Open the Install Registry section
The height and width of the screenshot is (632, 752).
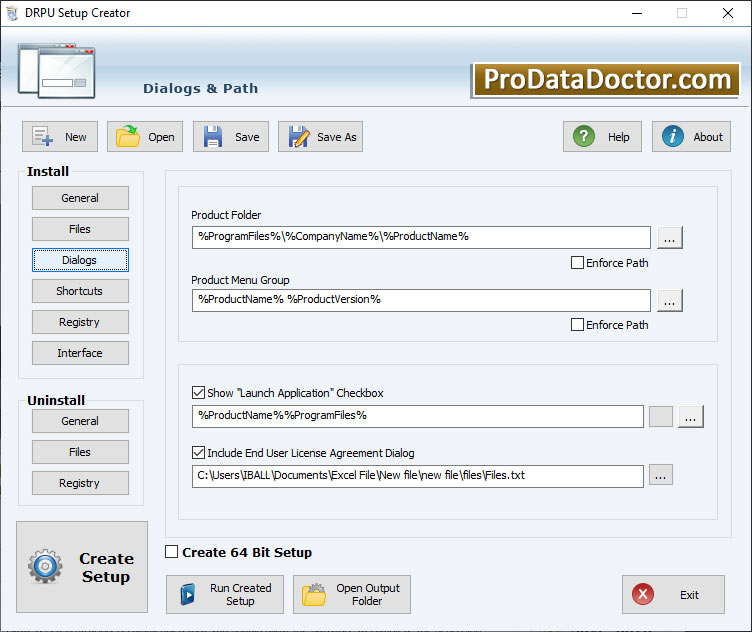click(x=80, y=322)
